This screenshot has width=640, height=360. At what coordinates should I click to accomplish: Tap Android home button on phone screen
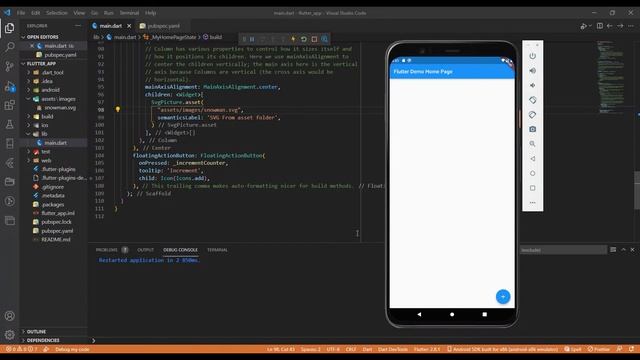(x=452, y=314)
